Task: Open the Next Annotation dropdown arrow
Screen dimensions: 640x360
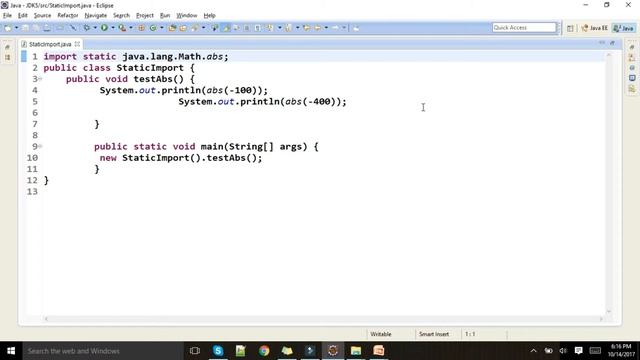Action: pos(280,28)
